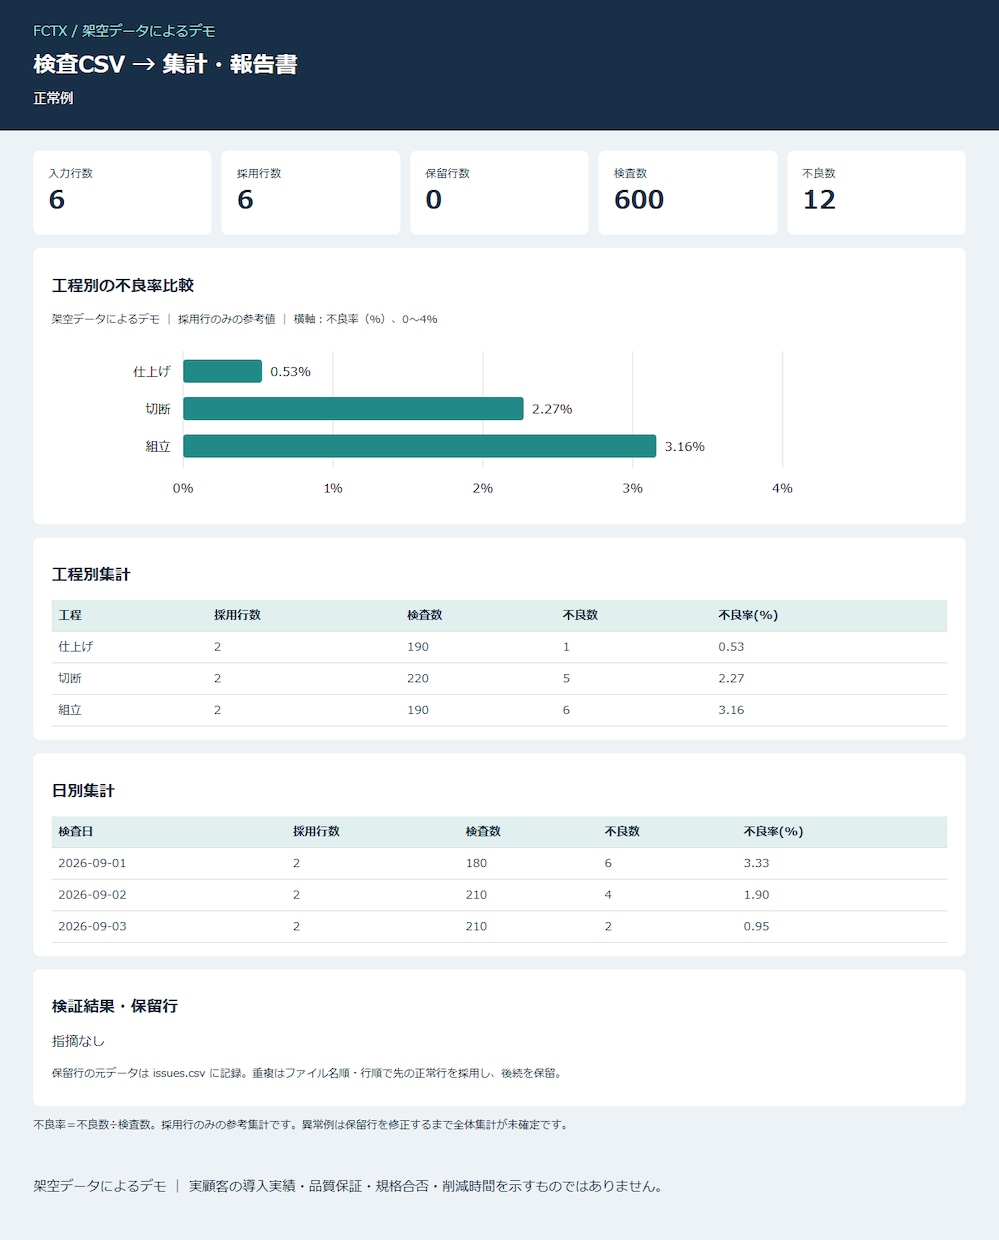
Task: Click the 採用行数 summary card
Action: pyautogui.click(x=311, y=193)
